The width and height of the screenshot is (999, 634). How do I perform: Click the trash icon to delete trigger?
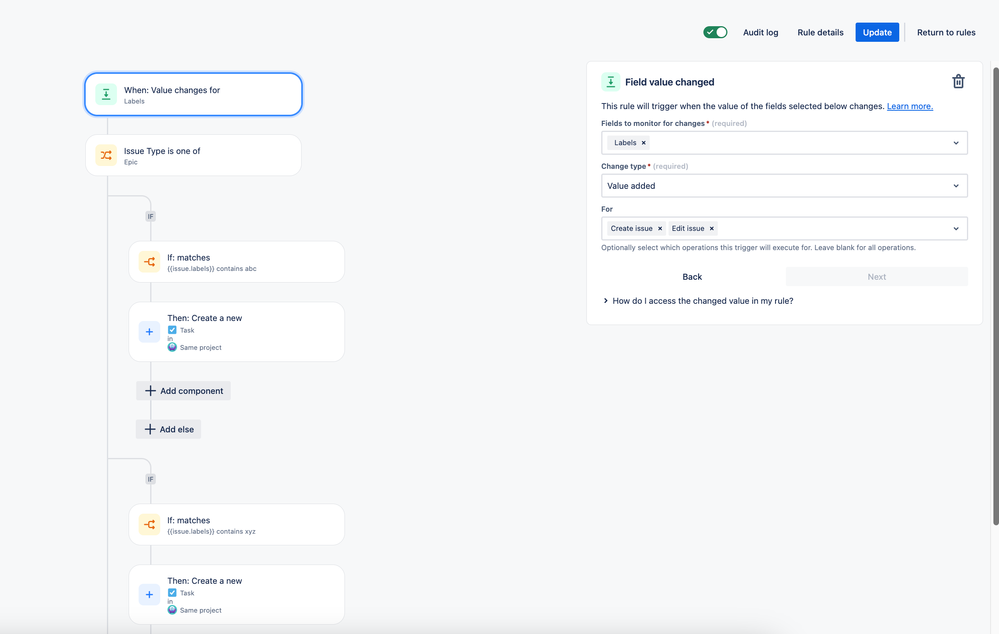click(x=958, y=82)
